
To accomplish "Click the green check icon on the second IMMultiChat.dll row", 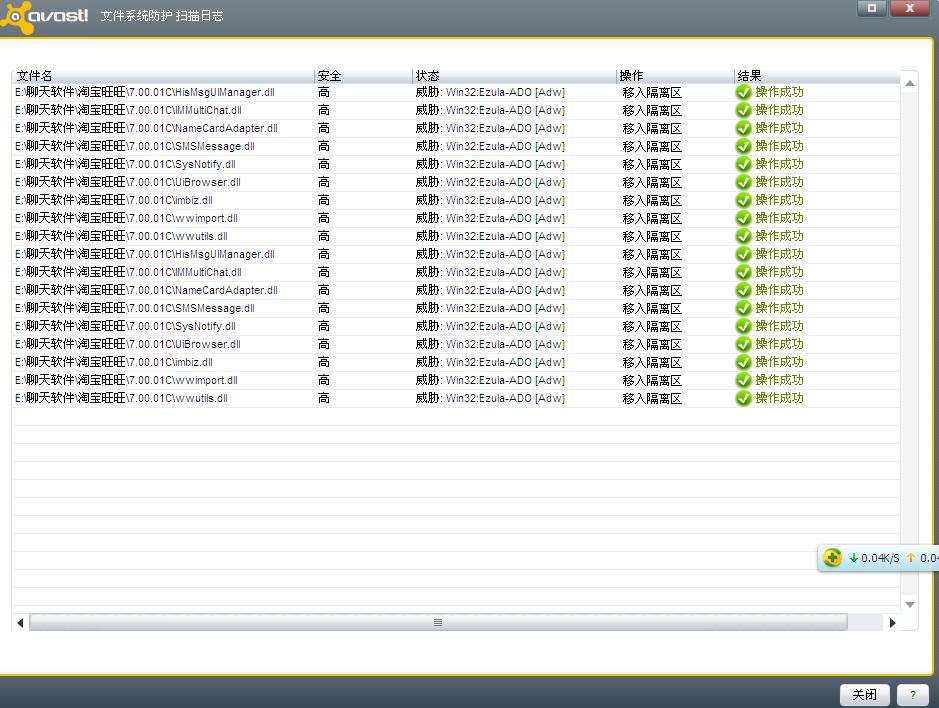I will click(x=743, y=272).
